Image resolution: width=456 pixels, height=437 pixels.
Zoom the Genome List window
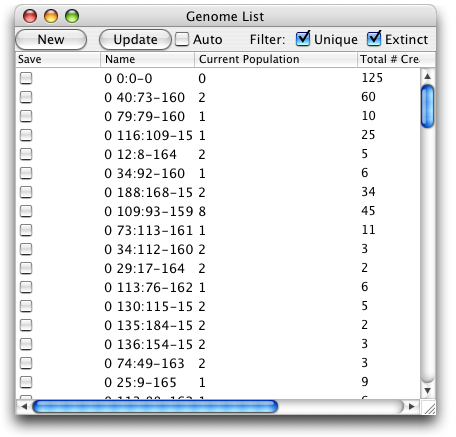72,16
